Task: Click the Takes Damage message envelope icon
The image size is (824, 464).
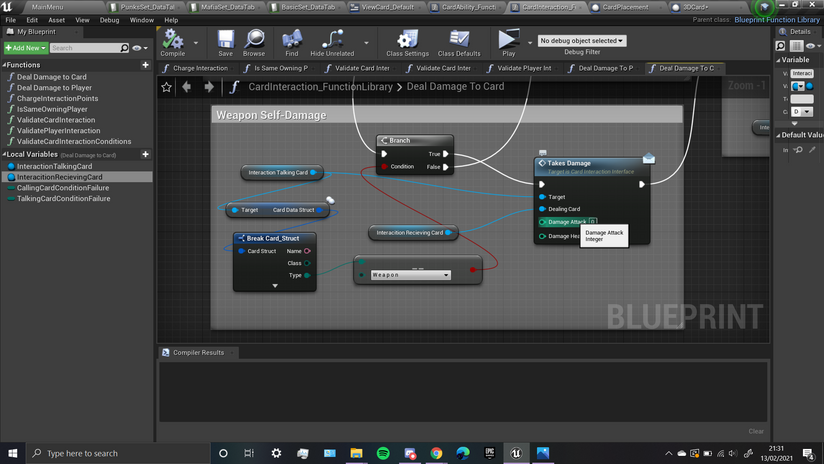Action: 648,158
